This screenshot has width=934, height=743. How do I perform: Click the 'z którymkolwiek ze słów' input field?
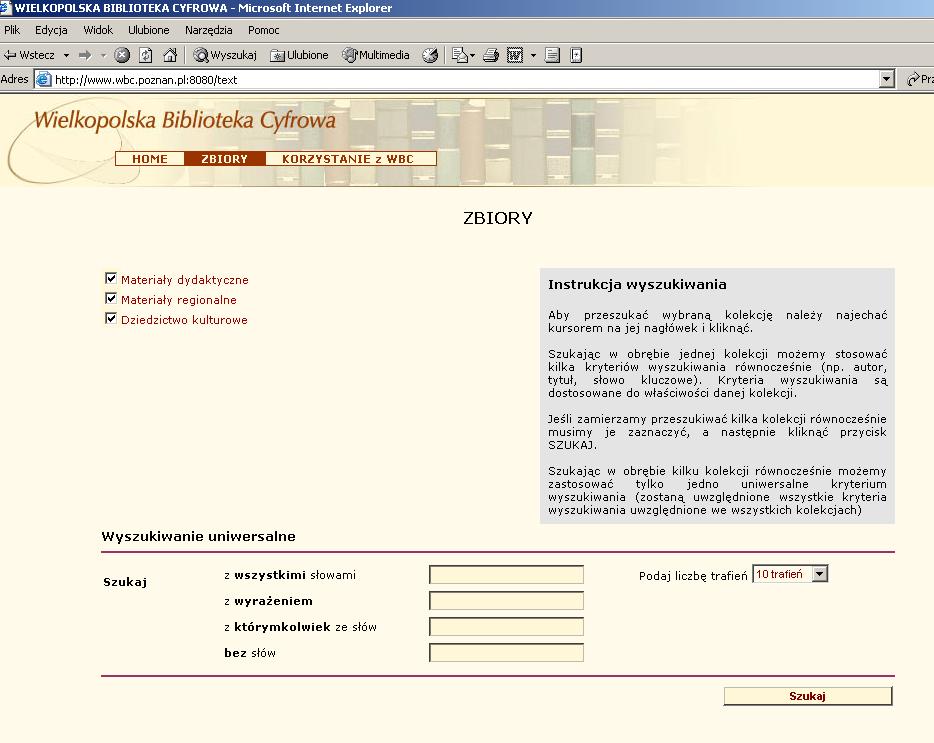(506, 626)
